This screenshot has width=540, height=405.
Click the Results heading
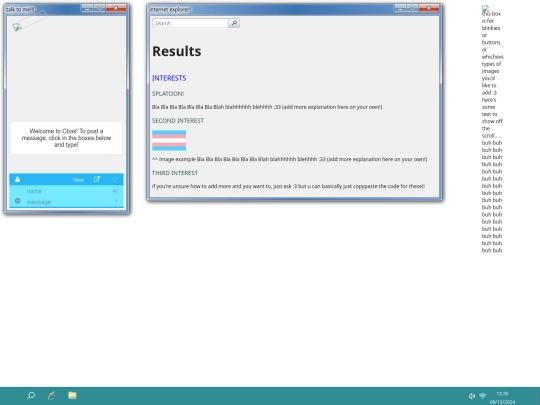click(x=177, y=51)
